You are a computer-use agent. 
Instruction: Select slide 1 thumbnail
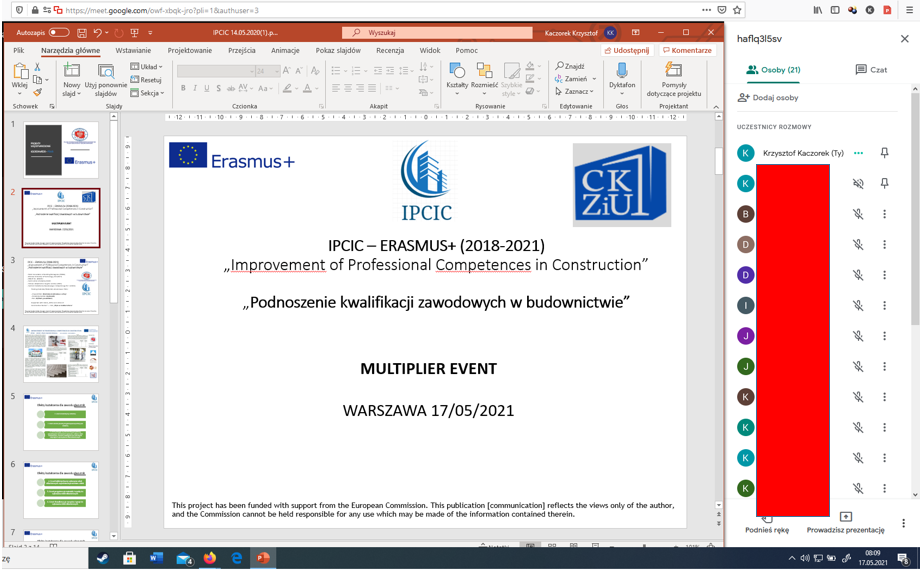61,150
